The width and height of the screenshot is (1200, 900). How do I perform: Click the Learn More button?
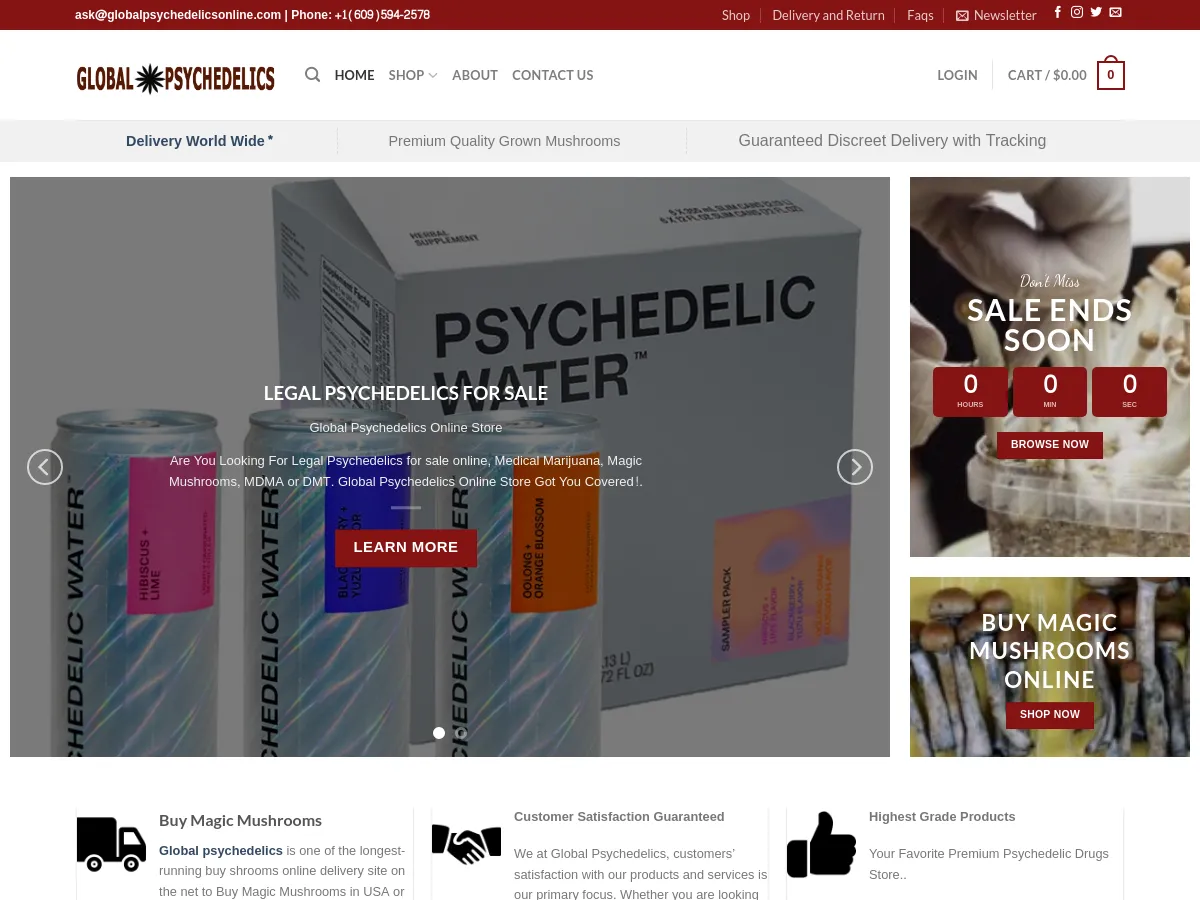pyautogui.click(x=406, y=547)
